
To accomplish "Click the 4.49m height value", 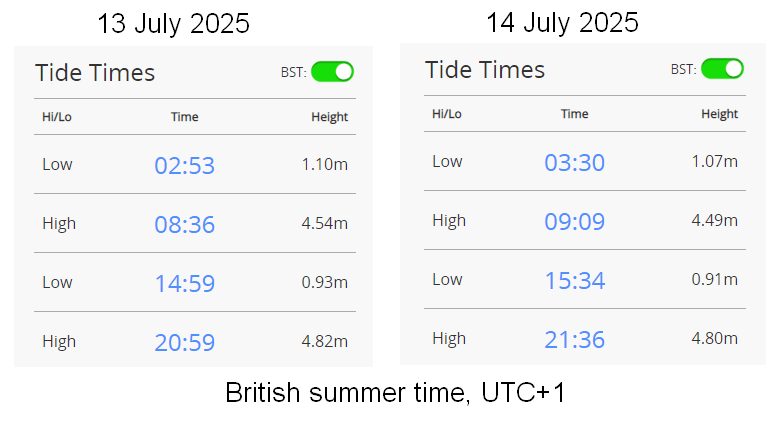I will (715, 220).
